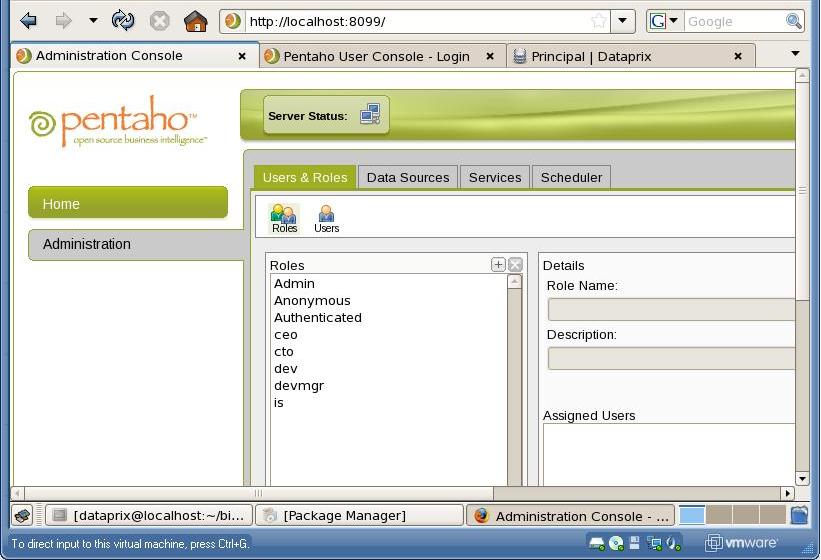Click the browser Back arrow
821x560 pixels.
click(x=28, y=21)
